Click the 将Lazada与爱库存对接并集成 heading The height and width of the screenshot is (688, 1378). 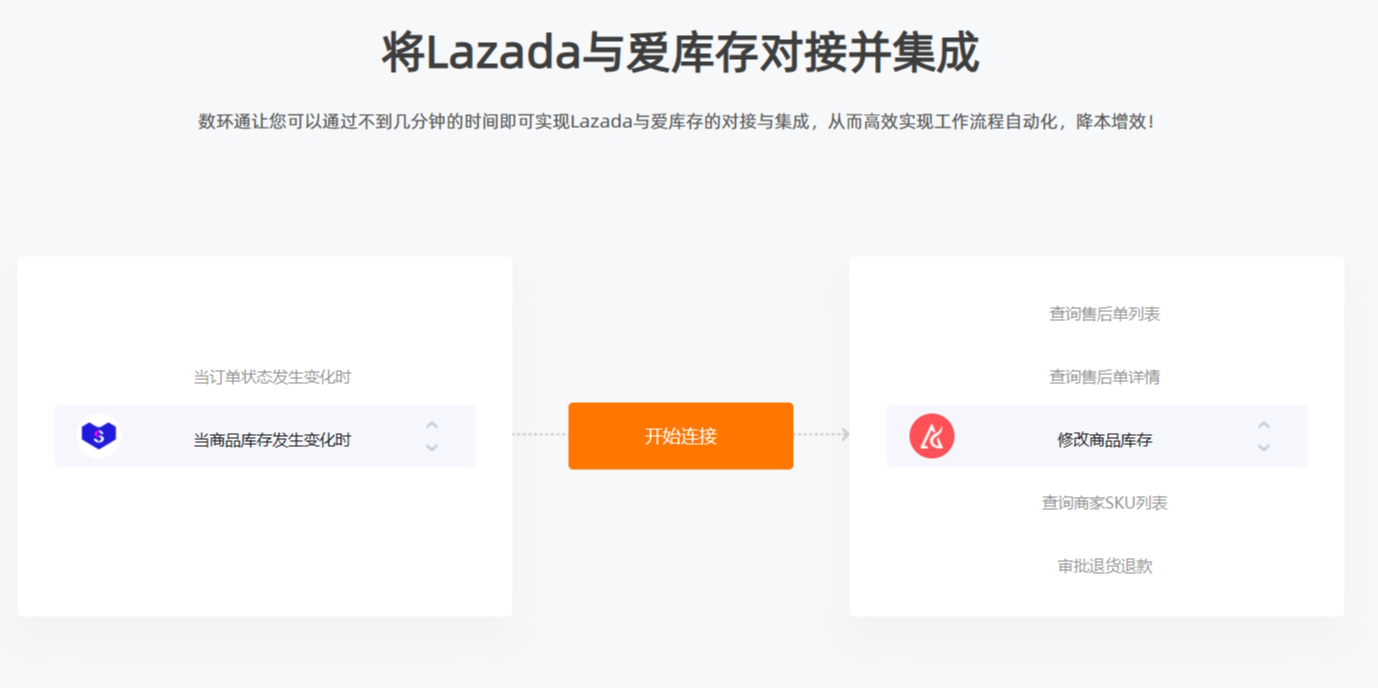coord(680,52)
